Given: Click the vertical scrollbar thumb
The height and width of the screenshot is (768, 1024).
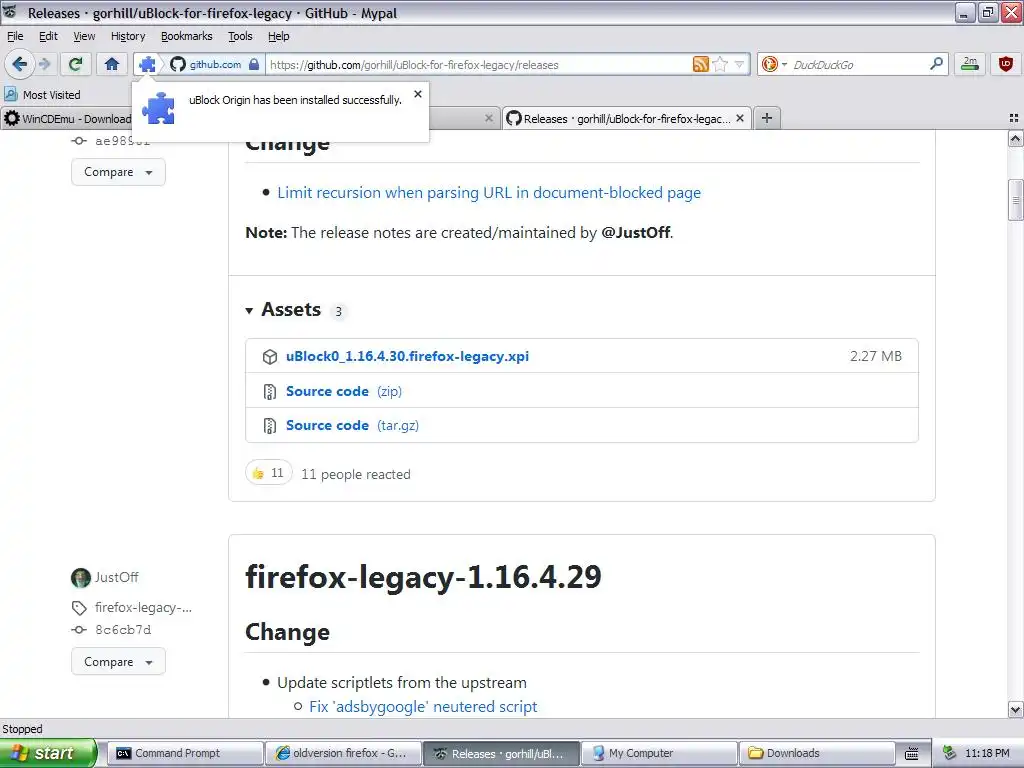Looking at the screenshot, I should click(1016, 200).
